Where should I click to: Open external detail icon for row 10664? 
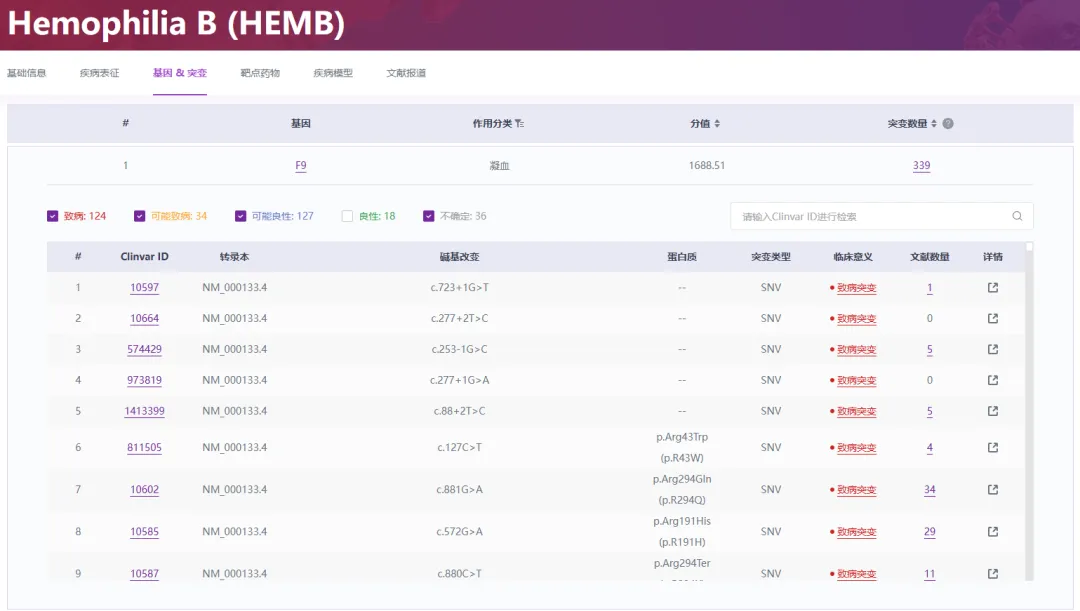[992, 319]
